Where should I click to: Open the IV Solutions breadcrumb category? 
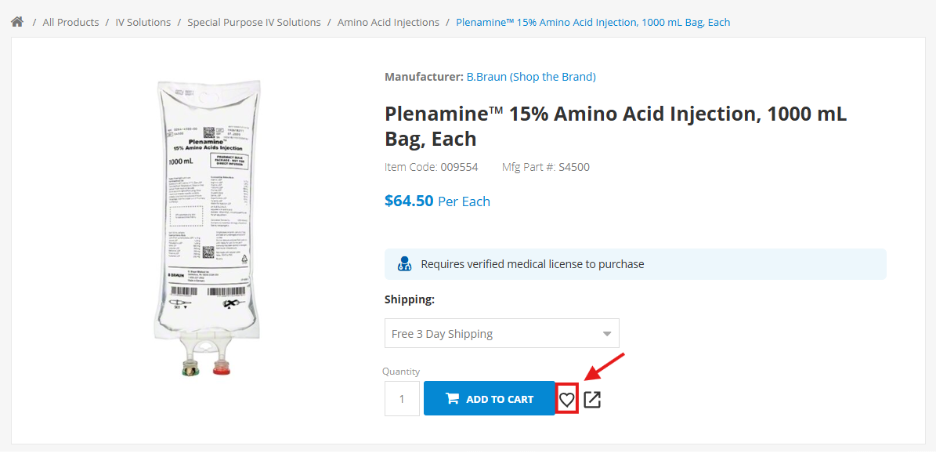(143, 22)
